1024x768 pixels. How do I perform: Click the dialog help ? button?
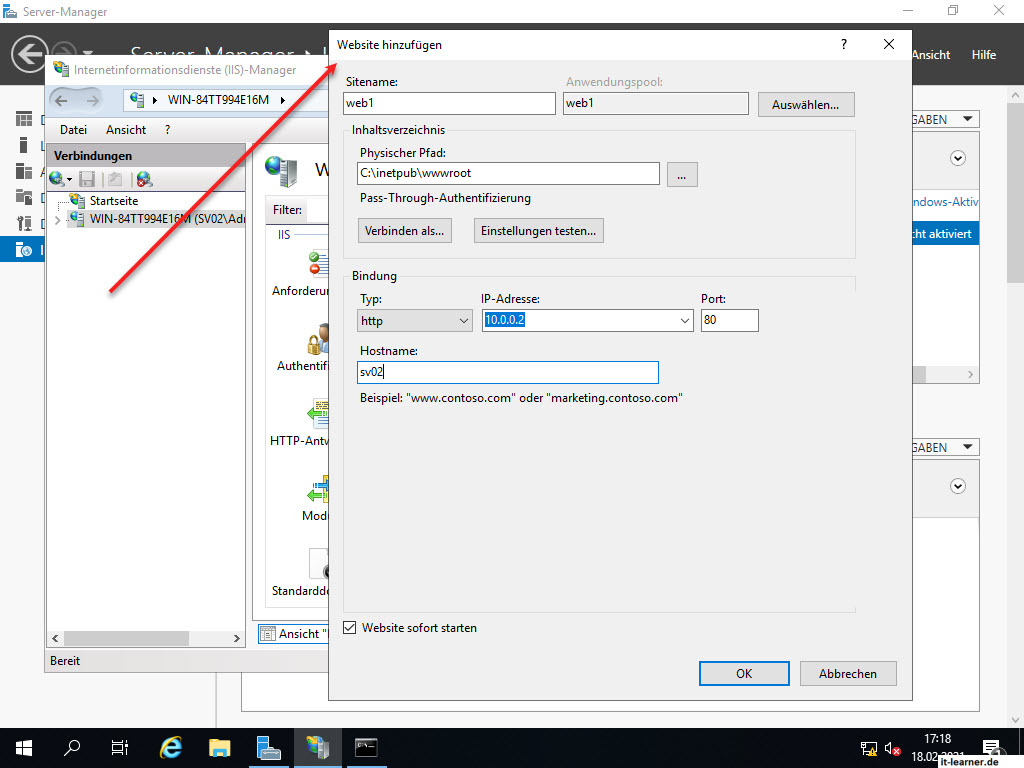pyautogui.click(x=844, y=44)
